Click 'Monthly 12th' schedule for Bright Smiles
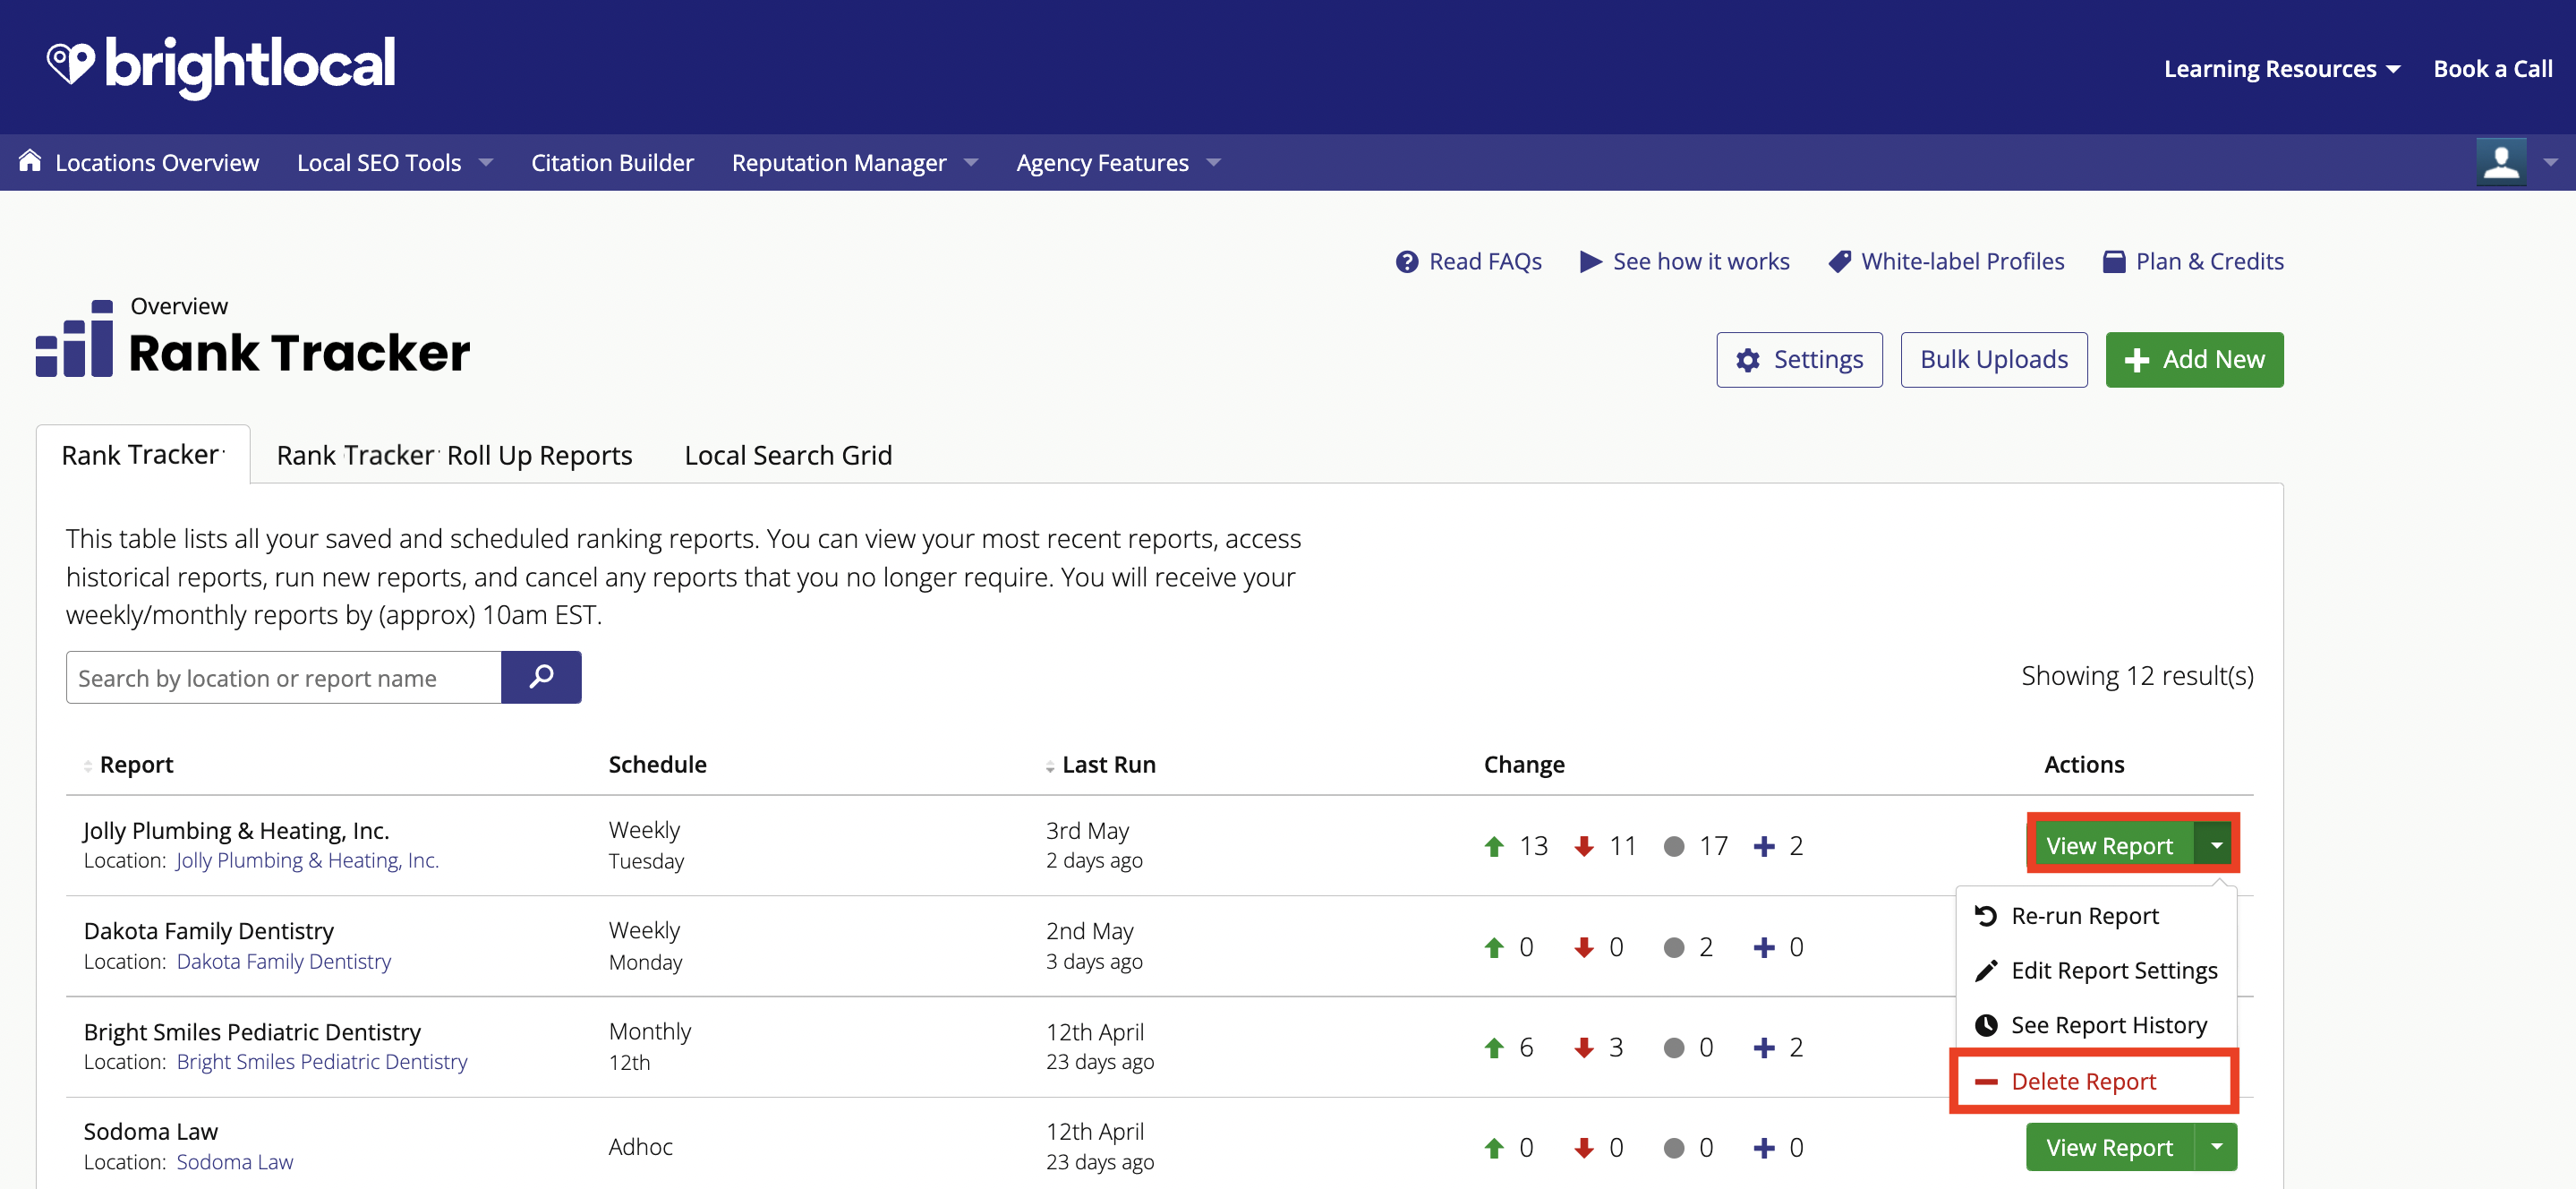This screenshot has height=1189, width=2576. tap(650, 1047)
